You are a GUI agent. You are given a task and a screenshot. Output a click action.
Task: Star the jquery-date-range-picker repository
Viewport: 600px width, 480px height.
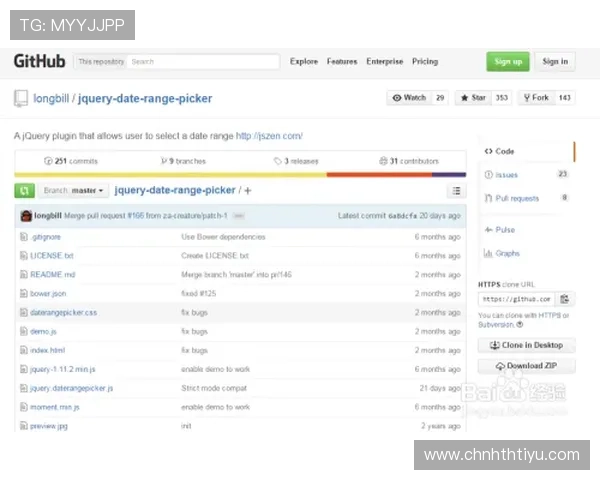(475, 98)
